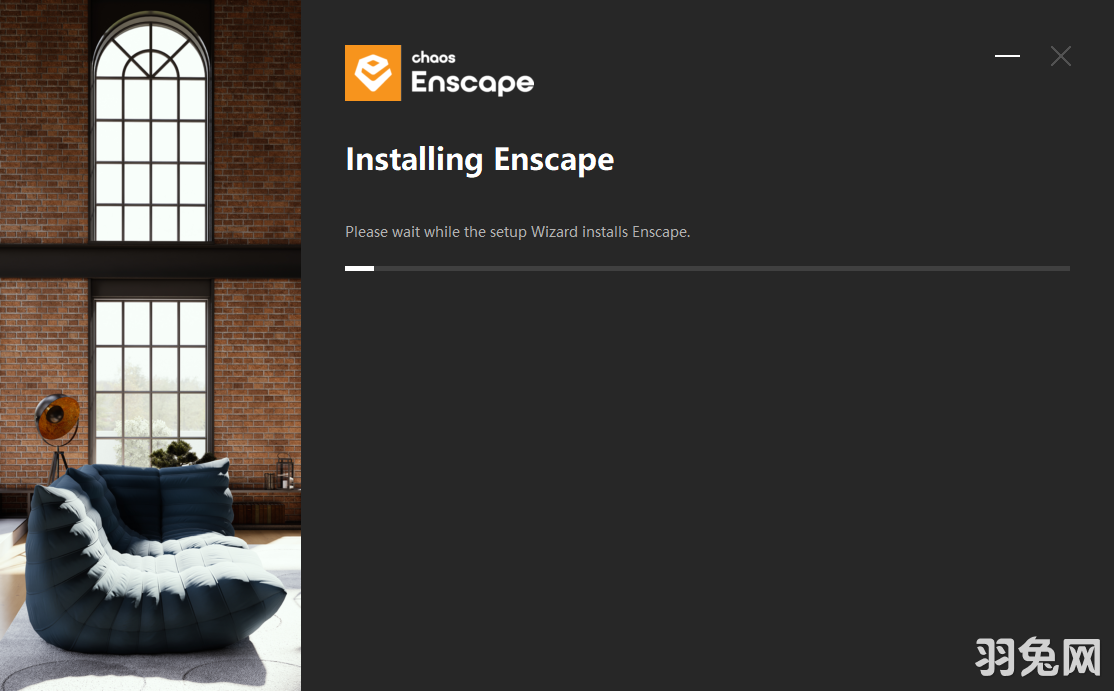The width and height of the screenshot is (1114, 691).
Task: Click the bonsai plant by the window
Action: click(175, 453)
